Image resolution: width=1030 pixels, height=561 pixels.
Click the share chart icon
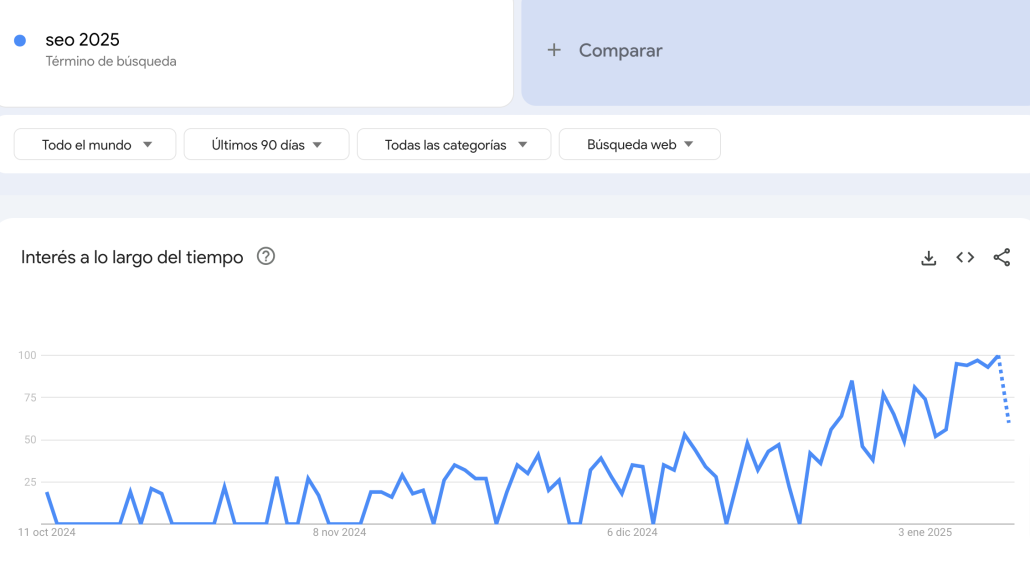[x=1001, y=258]
